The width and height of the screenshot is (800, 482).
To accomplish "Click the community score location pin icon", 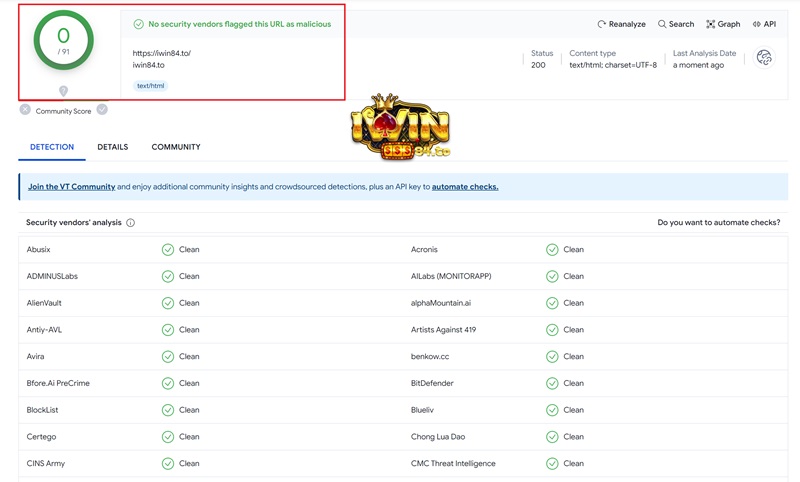I will point(63,91).
